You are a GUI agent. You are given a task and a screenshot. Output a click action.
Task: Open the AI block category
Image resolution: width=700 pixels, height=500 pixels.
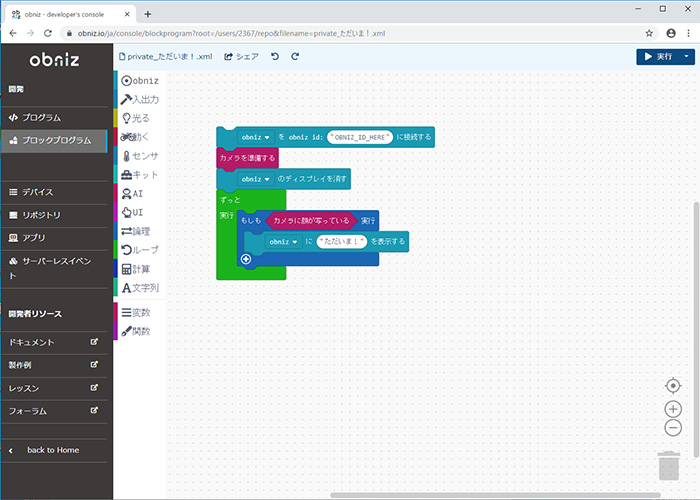tap(138, 193)
